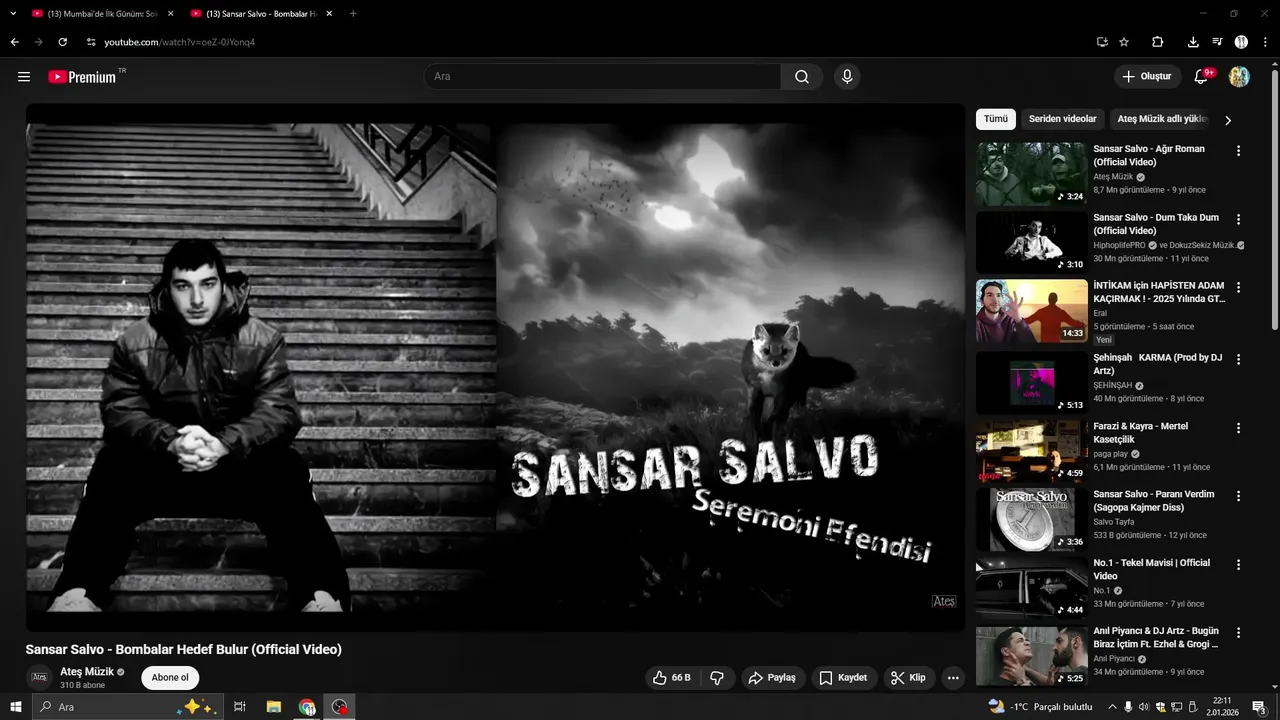Viewport: 1280px width, 720px height.
Task: Open taskbar clock showing 22:11
Action: (1221, 707)
